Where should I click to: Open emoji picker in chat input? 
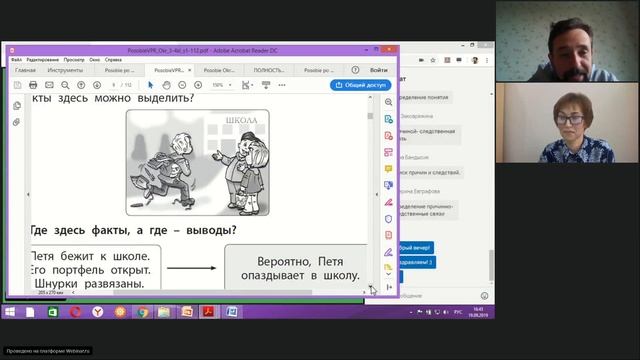coord(484,296)
